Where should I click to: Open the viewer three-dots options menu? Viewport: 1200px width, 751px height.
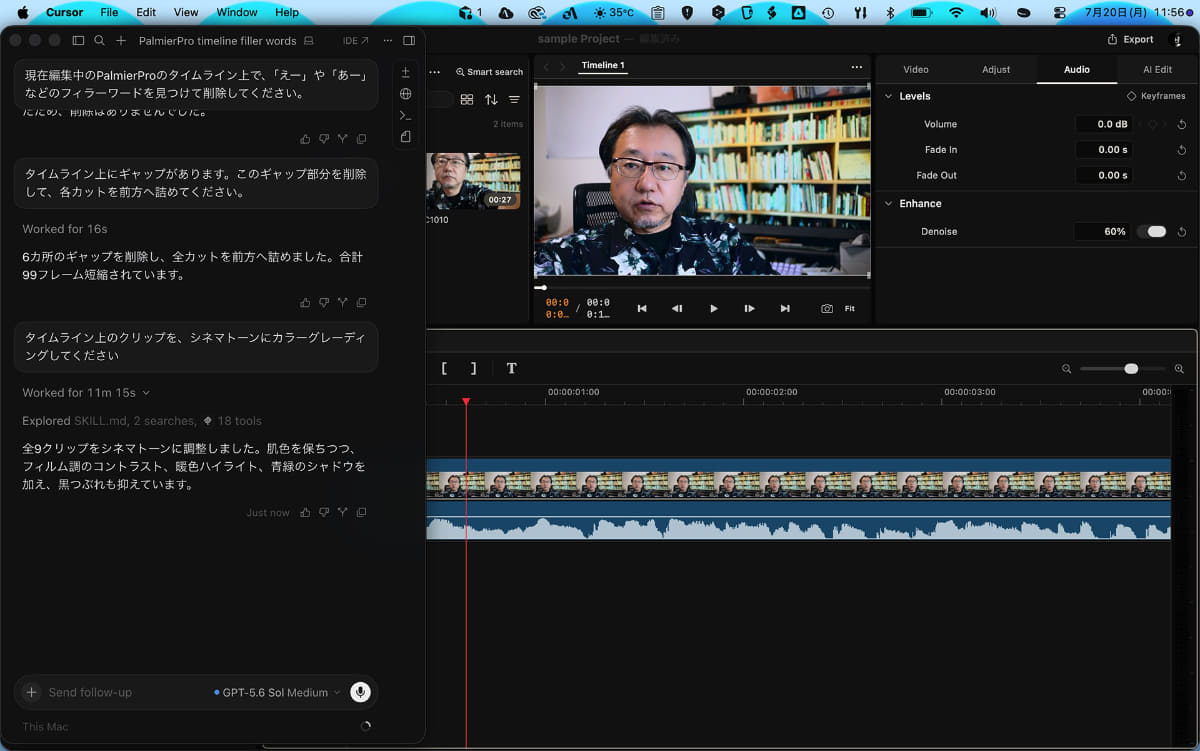(857, 67)
